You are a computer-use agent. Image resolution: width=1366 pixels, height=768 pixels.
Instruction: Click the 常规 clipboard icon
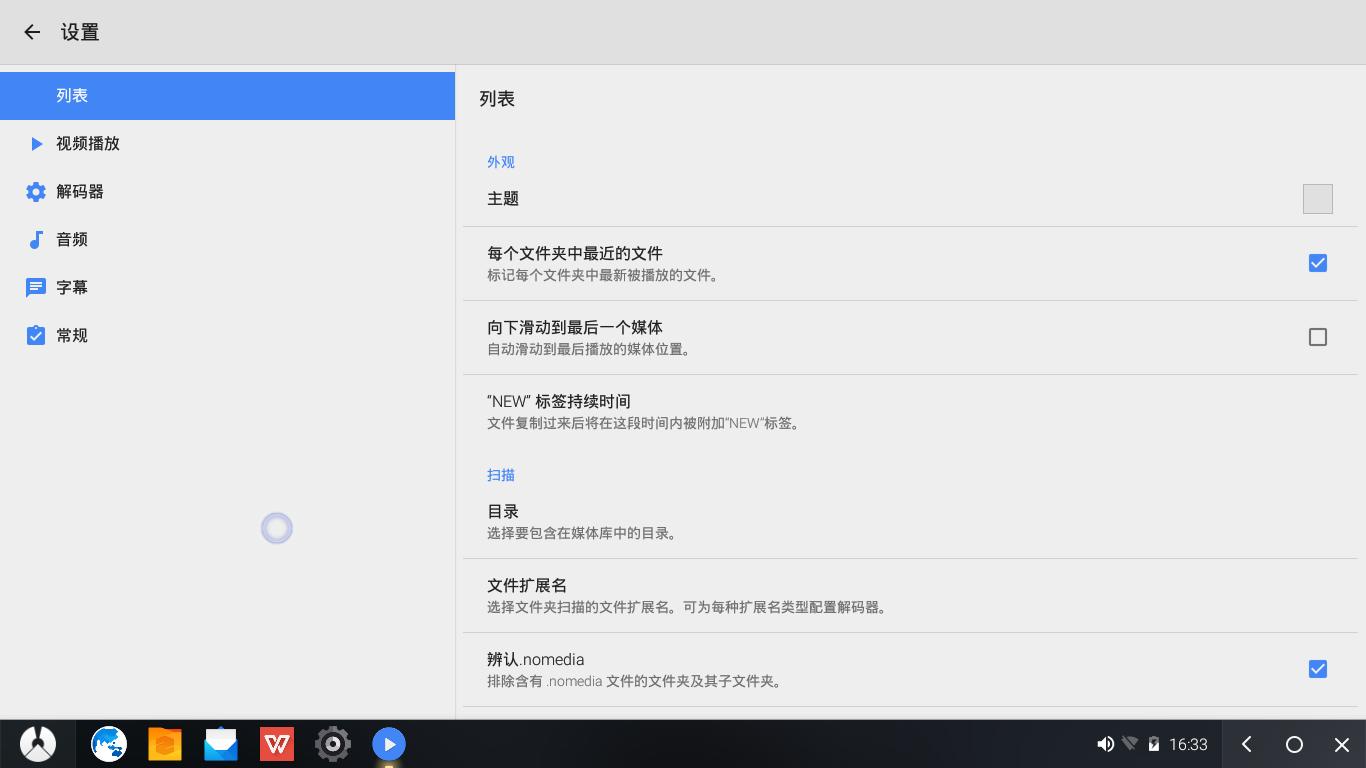point(36,336)
